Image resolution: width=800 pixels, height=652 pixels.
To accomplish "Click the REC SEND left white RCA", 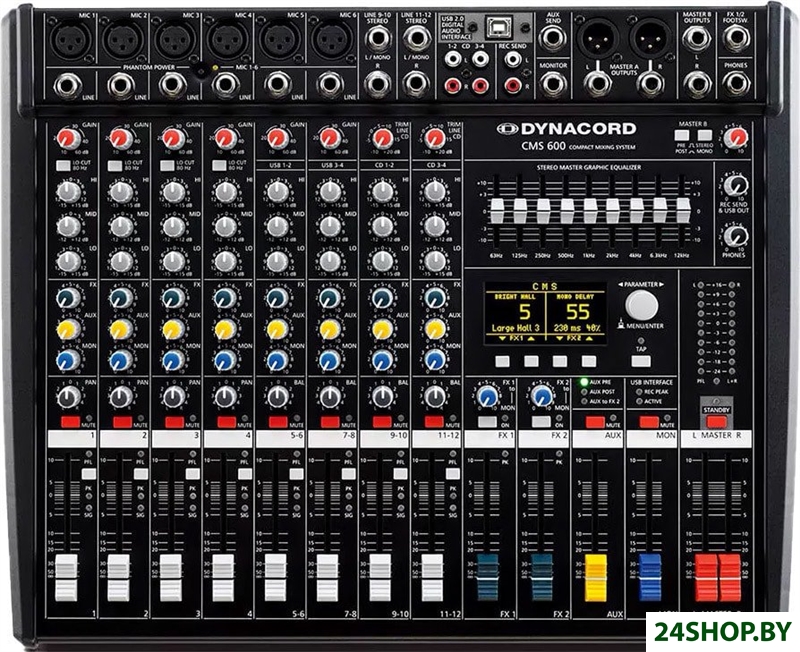I will pos(513,60).
